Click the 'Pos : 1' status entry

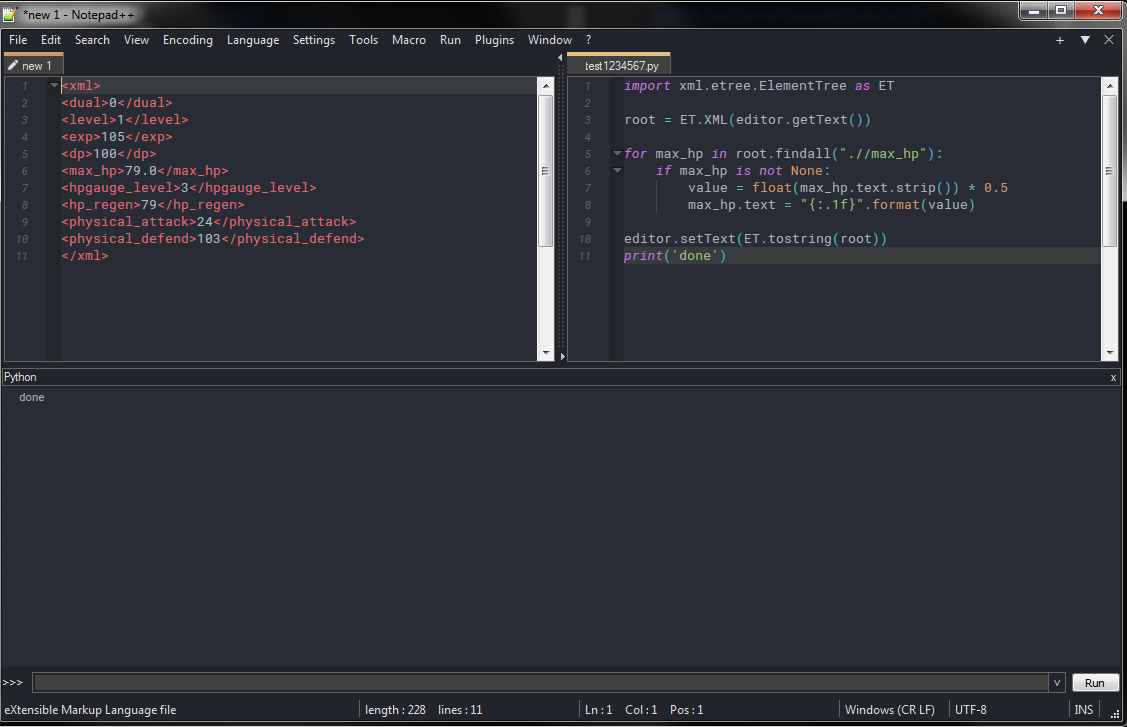[x=686, y=710]
